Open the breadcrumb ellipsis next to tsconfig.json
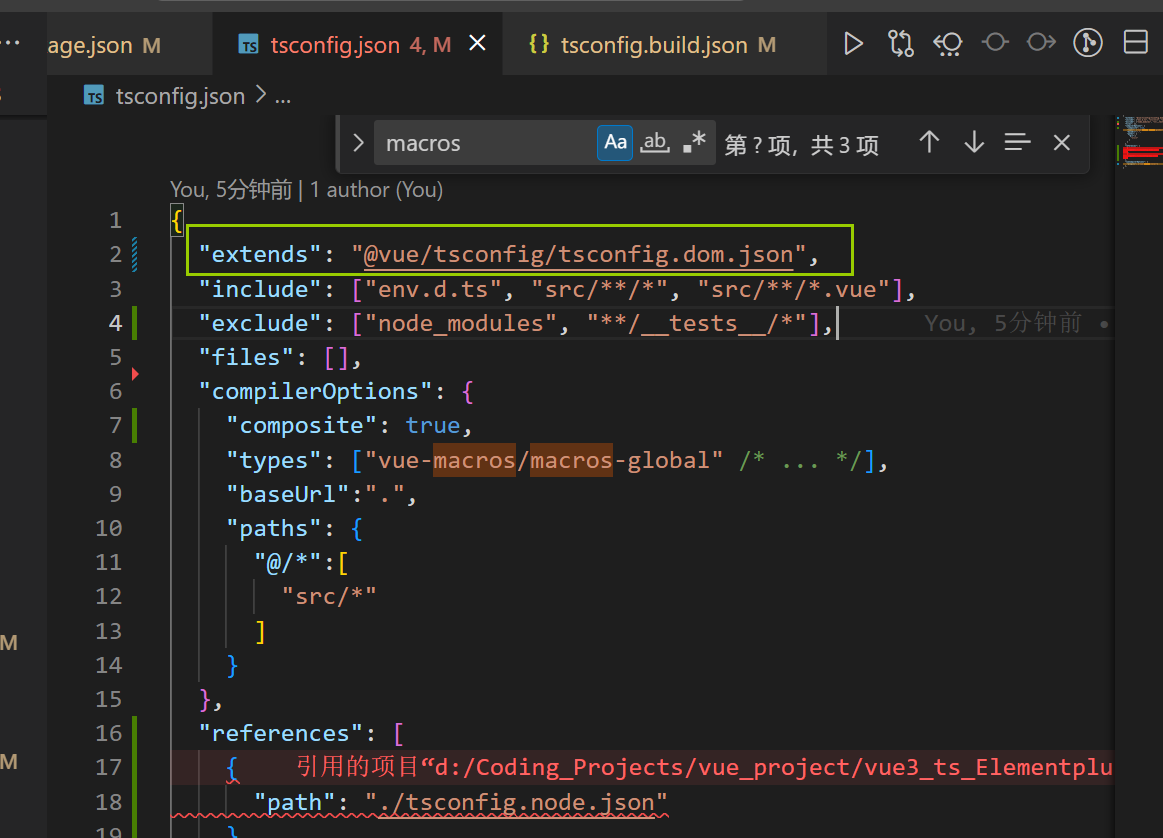 pyautogui.click(x=283, y=96)
